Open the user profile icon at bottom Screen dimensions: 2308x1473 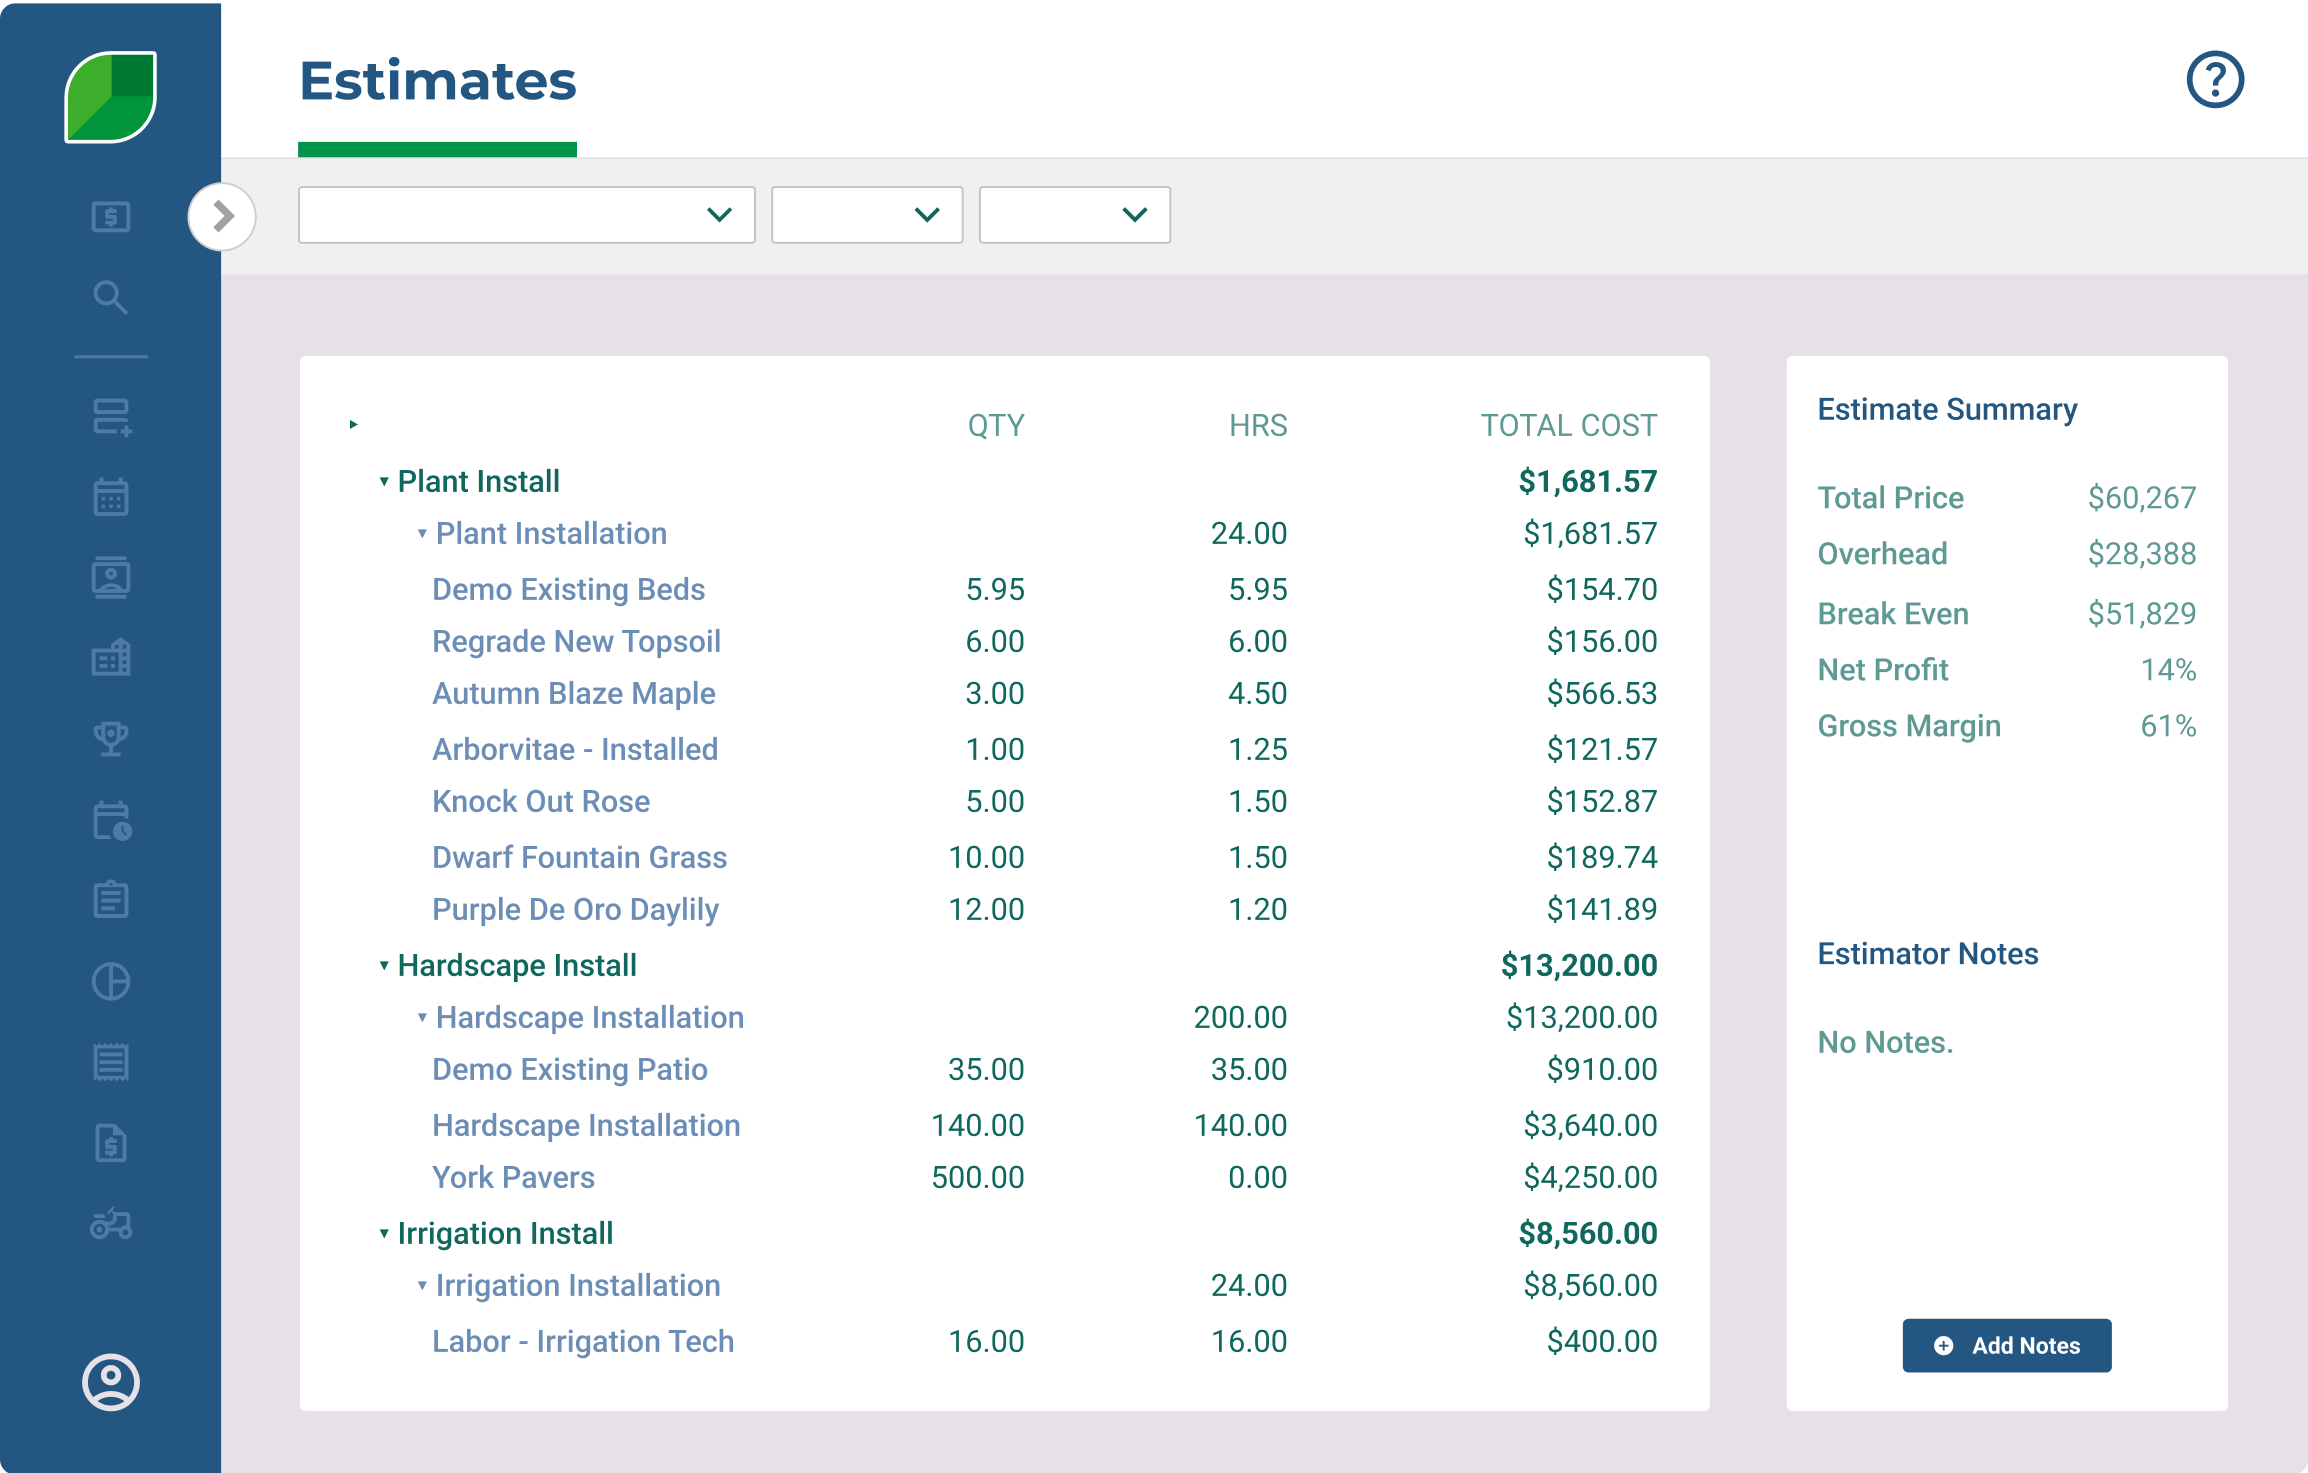coord(110,1382)
